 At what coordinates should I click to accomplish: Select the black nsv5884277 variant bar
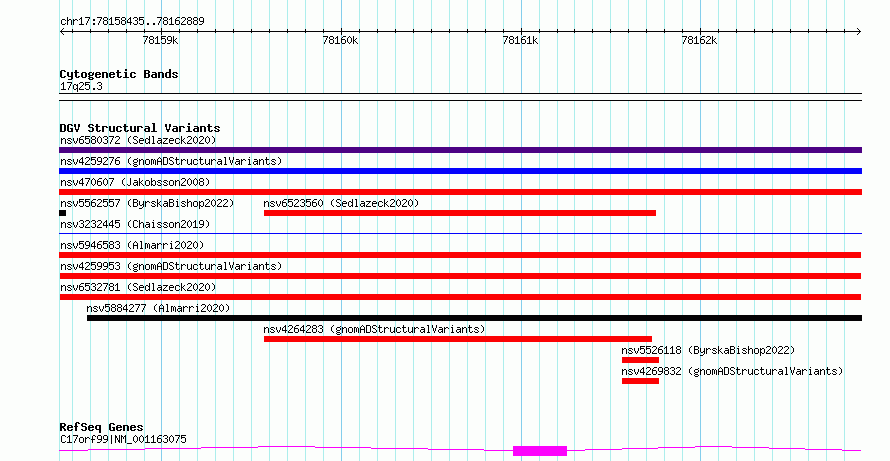click(x=475, y=318)
